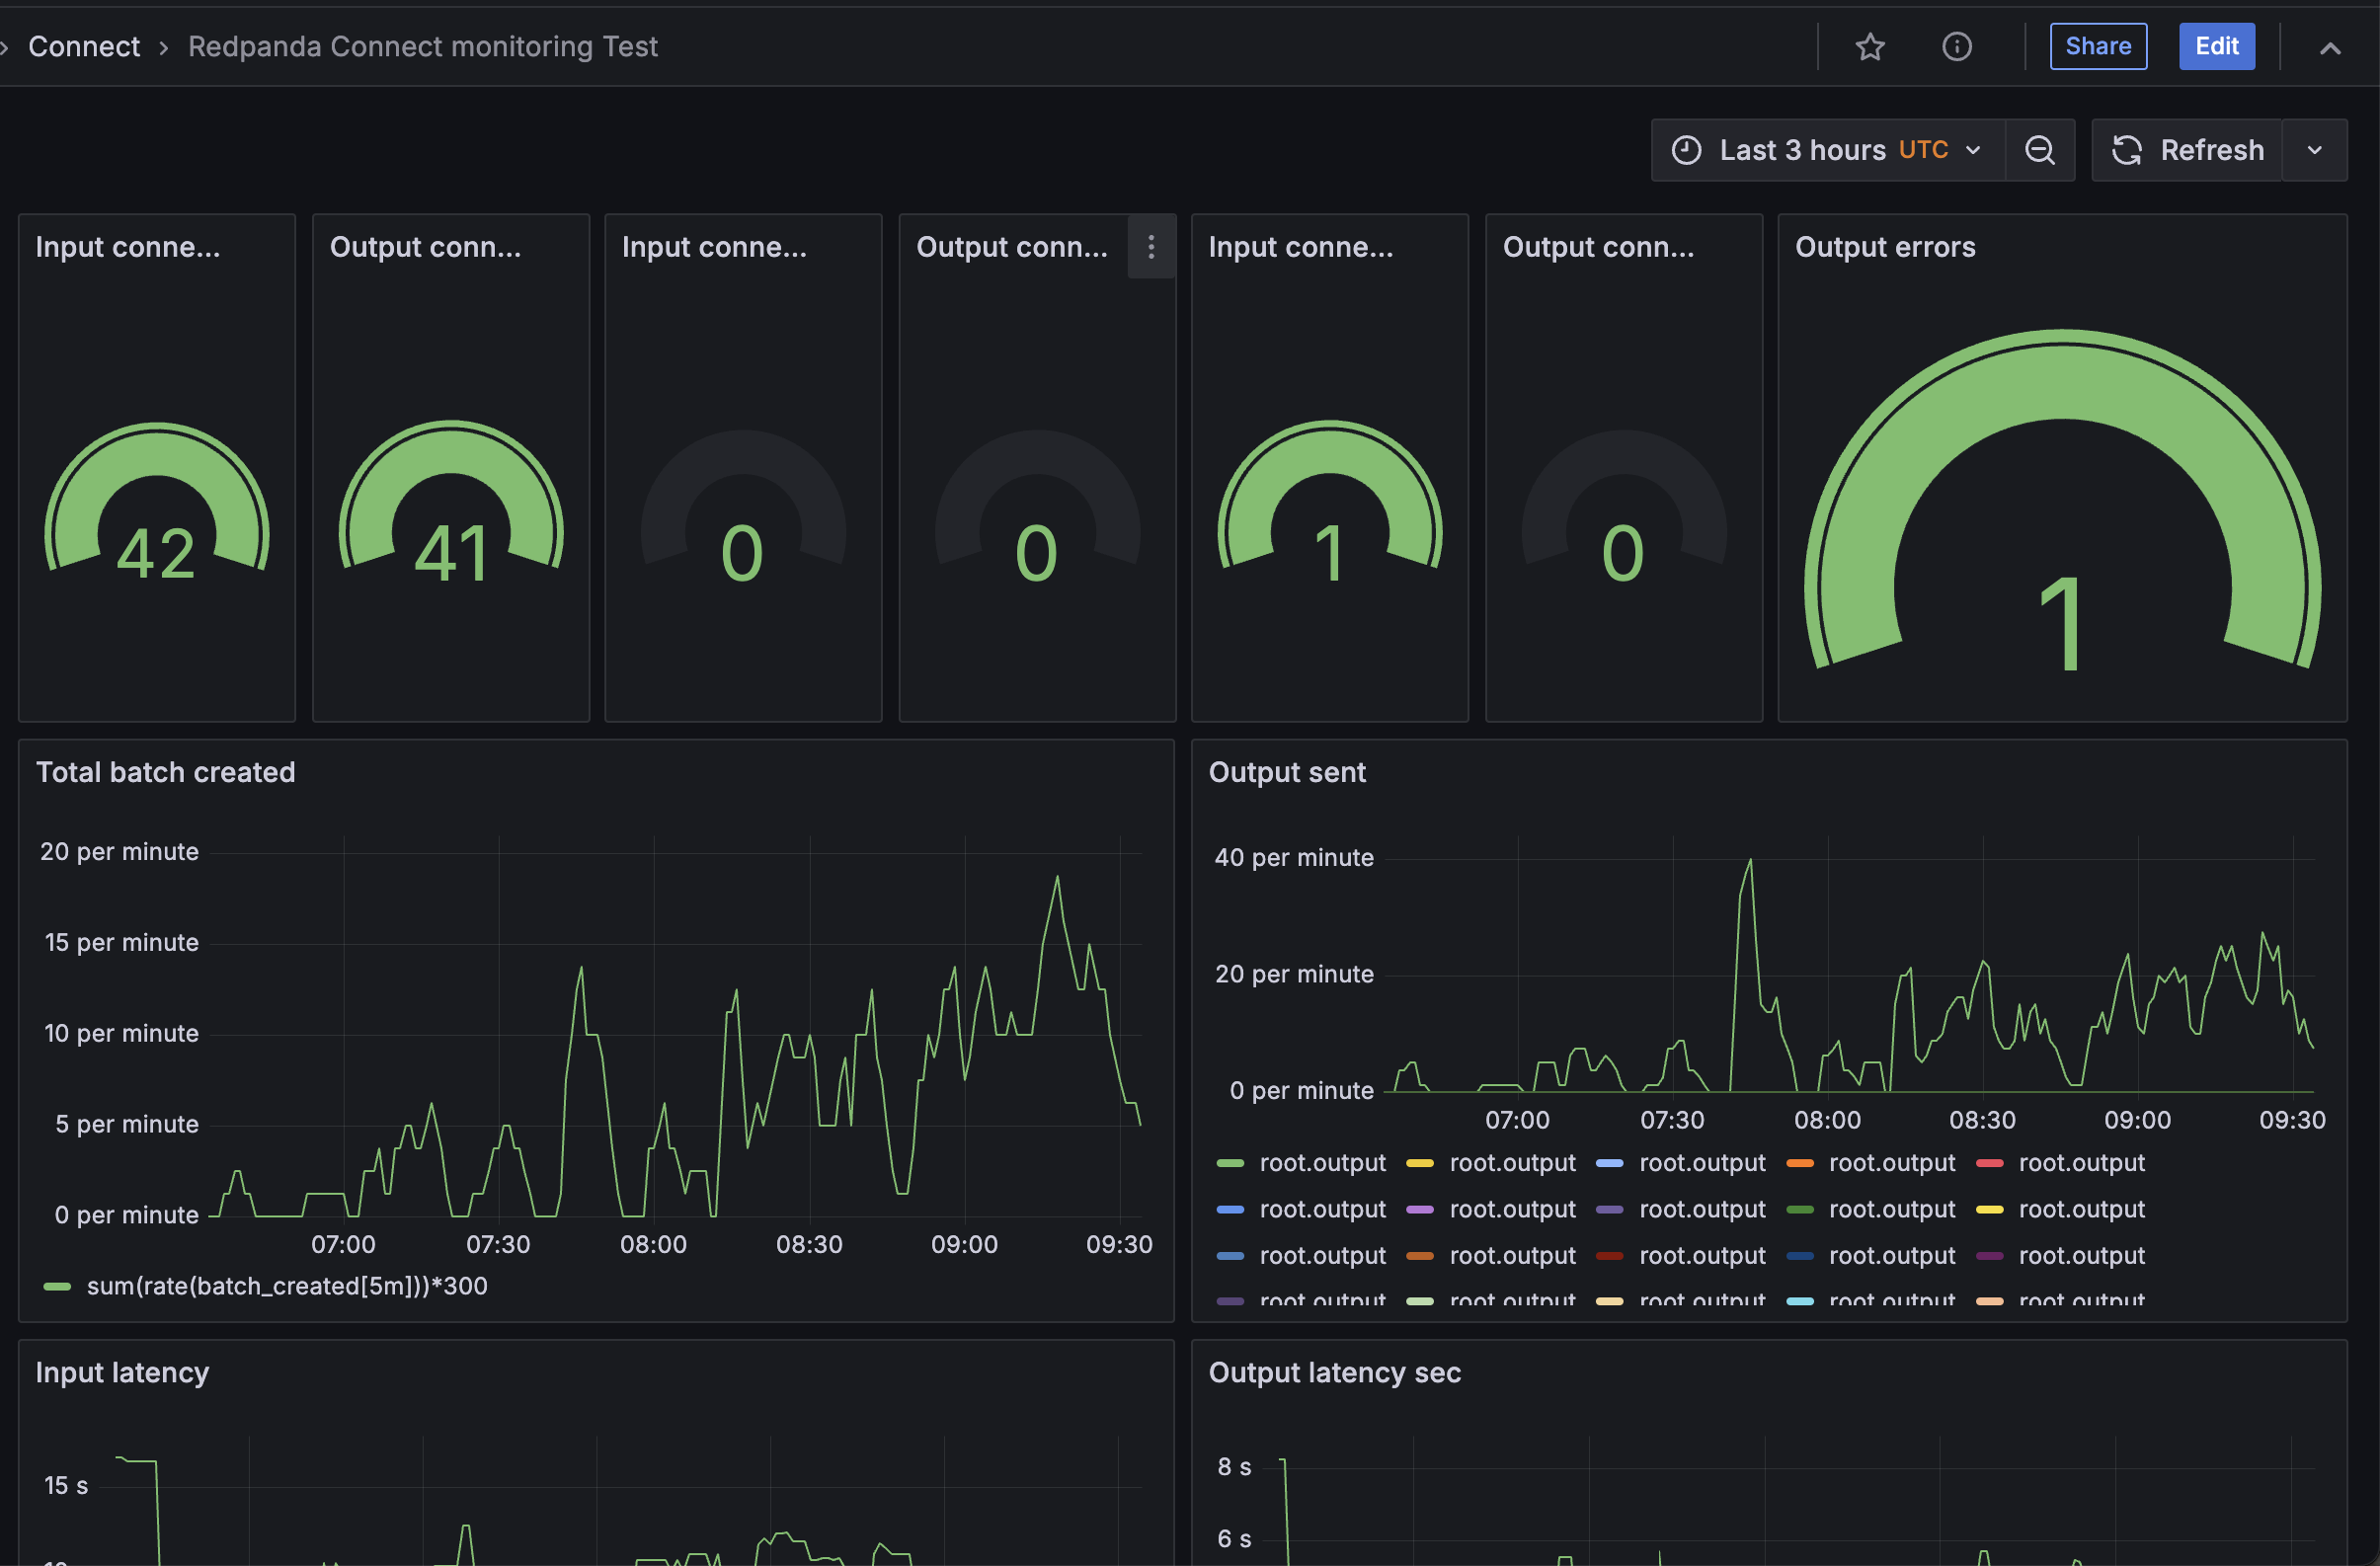Toggle the sum(rate(batch_created[5m]))*300 legend series
The image size is (2380, 1566).
pos(286,1286)
